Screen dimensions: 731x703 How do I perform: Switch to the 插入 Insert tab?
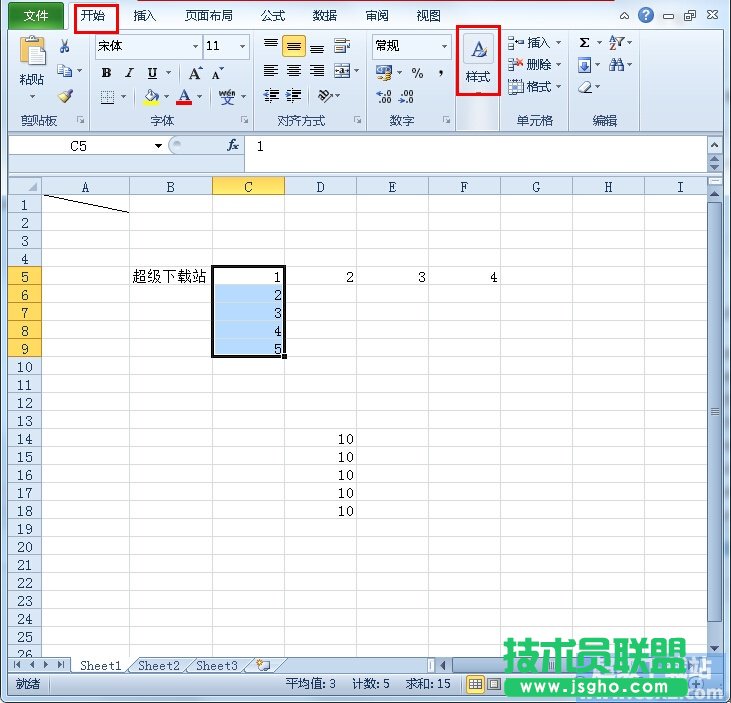(145, 16)
